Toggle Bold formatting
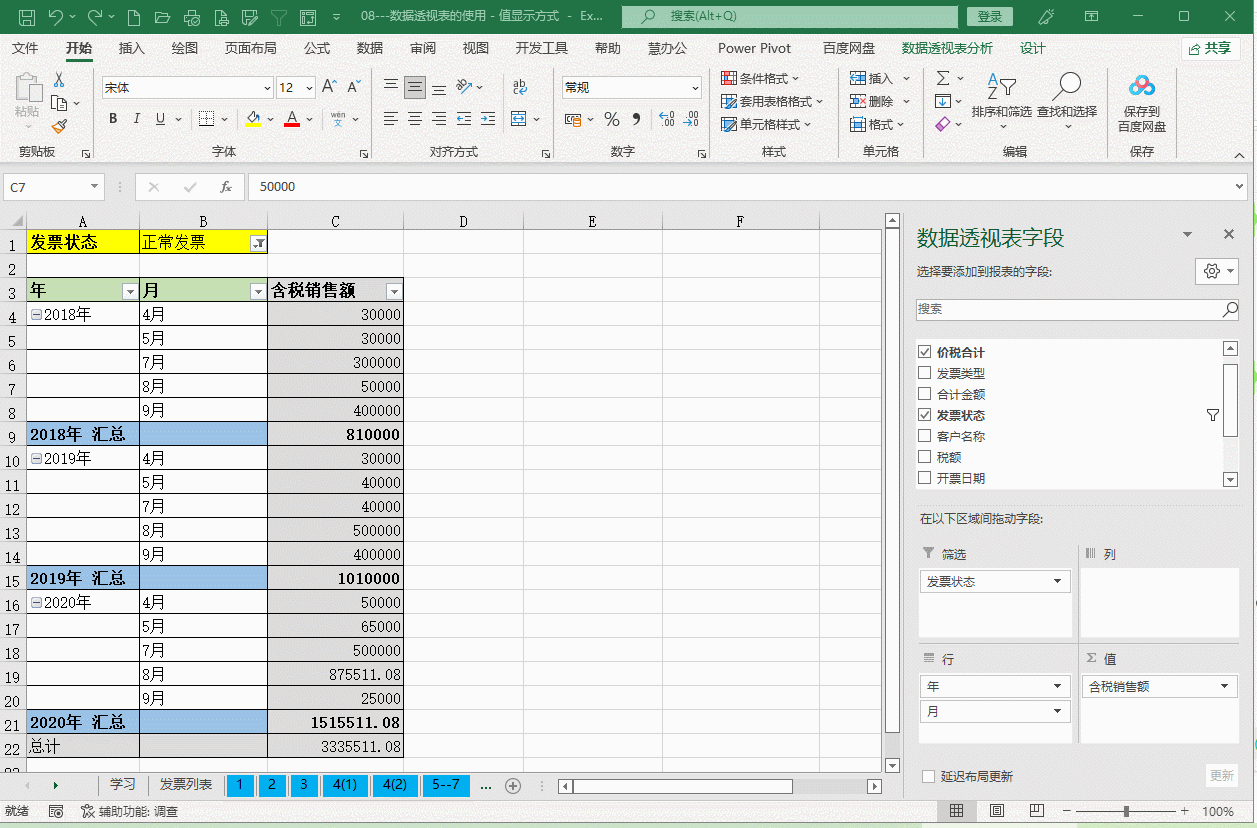This screenshot has width=1257, height=828. tap(113, 119)
